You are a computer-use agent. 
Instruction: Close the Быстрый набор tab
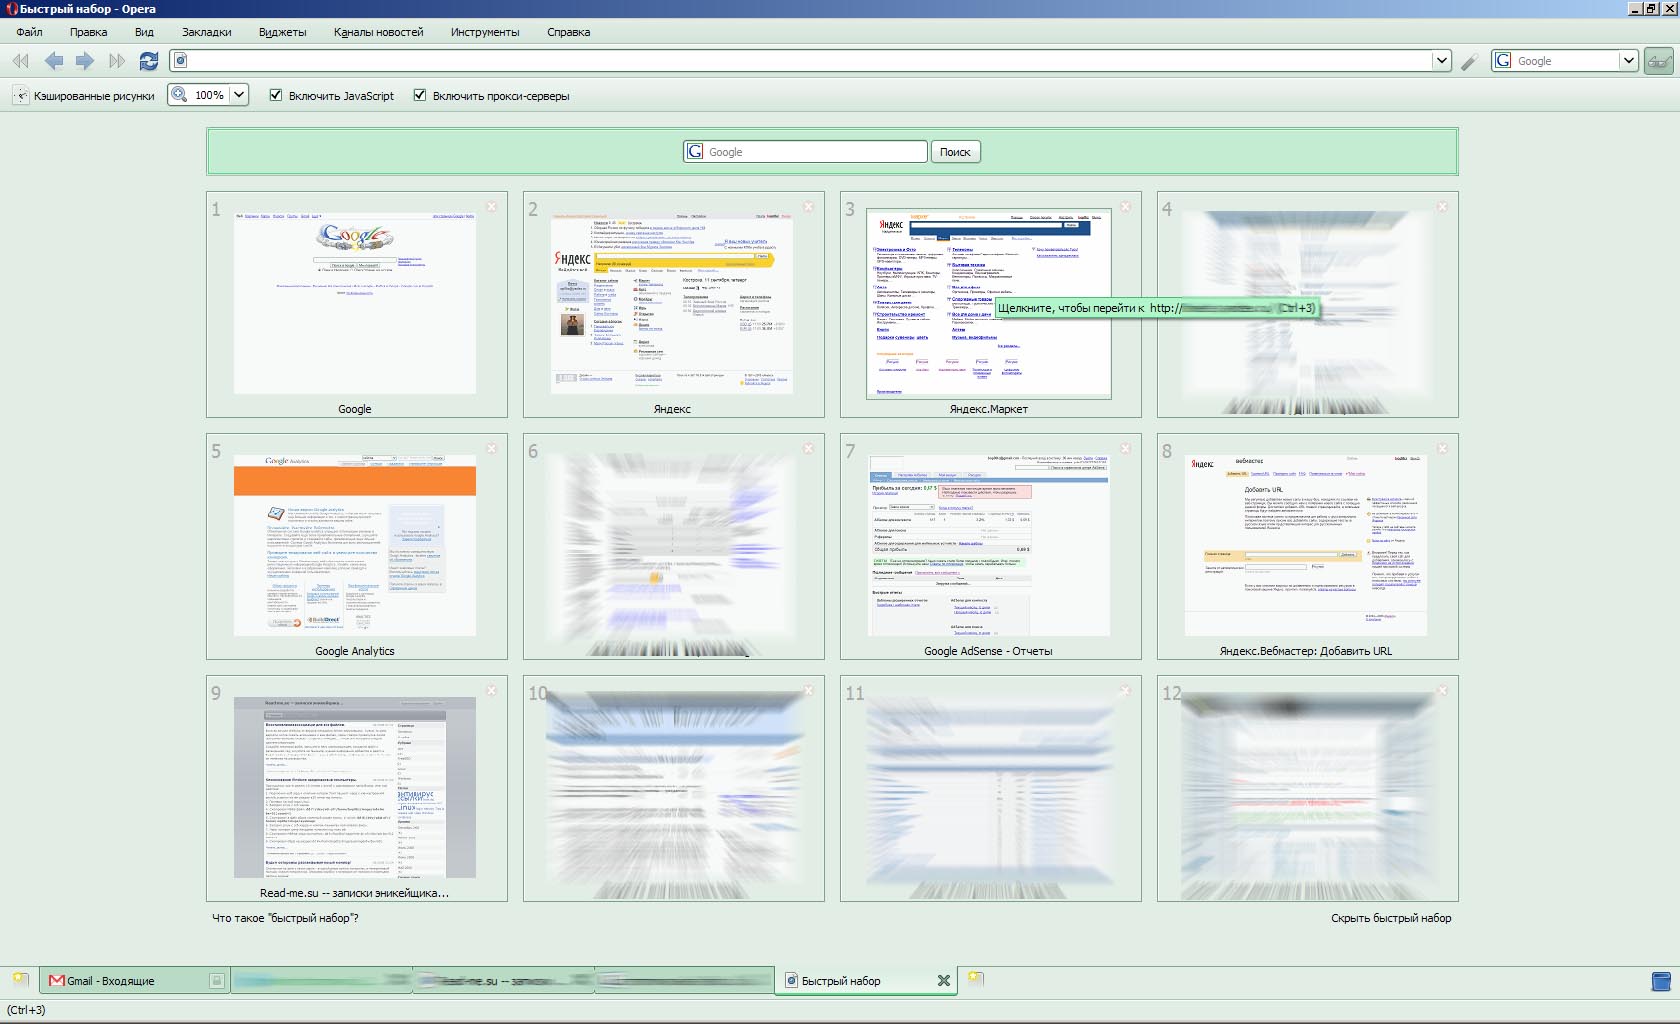point(943,981)
